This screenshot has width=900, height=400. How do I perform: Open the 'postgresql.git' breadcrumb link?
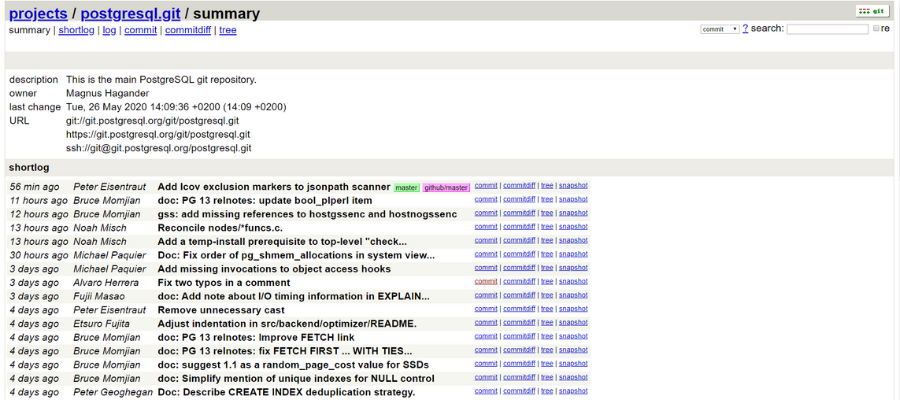click(x=130, y=13)
